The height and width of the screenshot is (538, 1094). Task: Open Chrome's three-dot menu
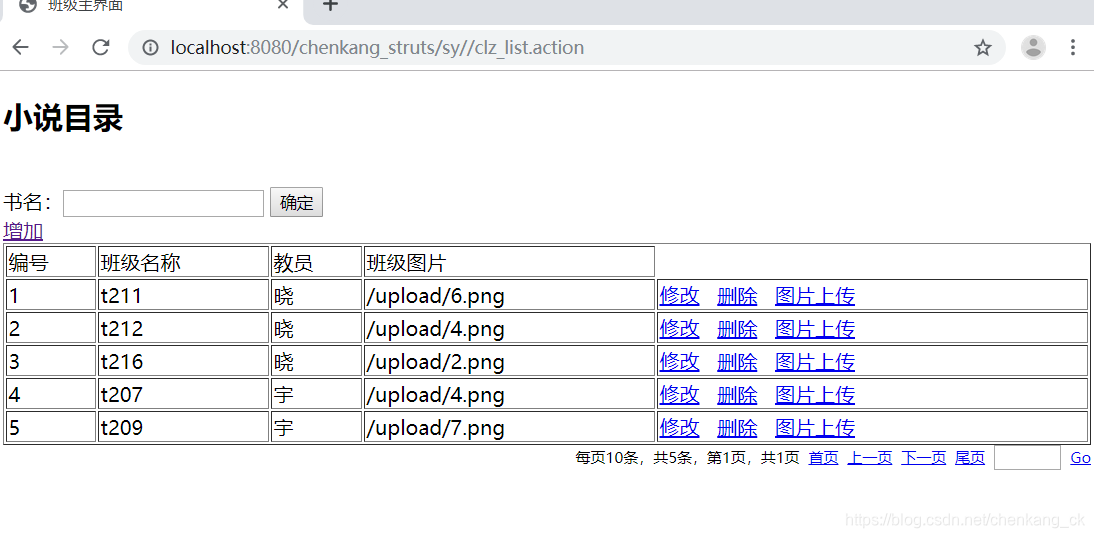click(1073, 47)
